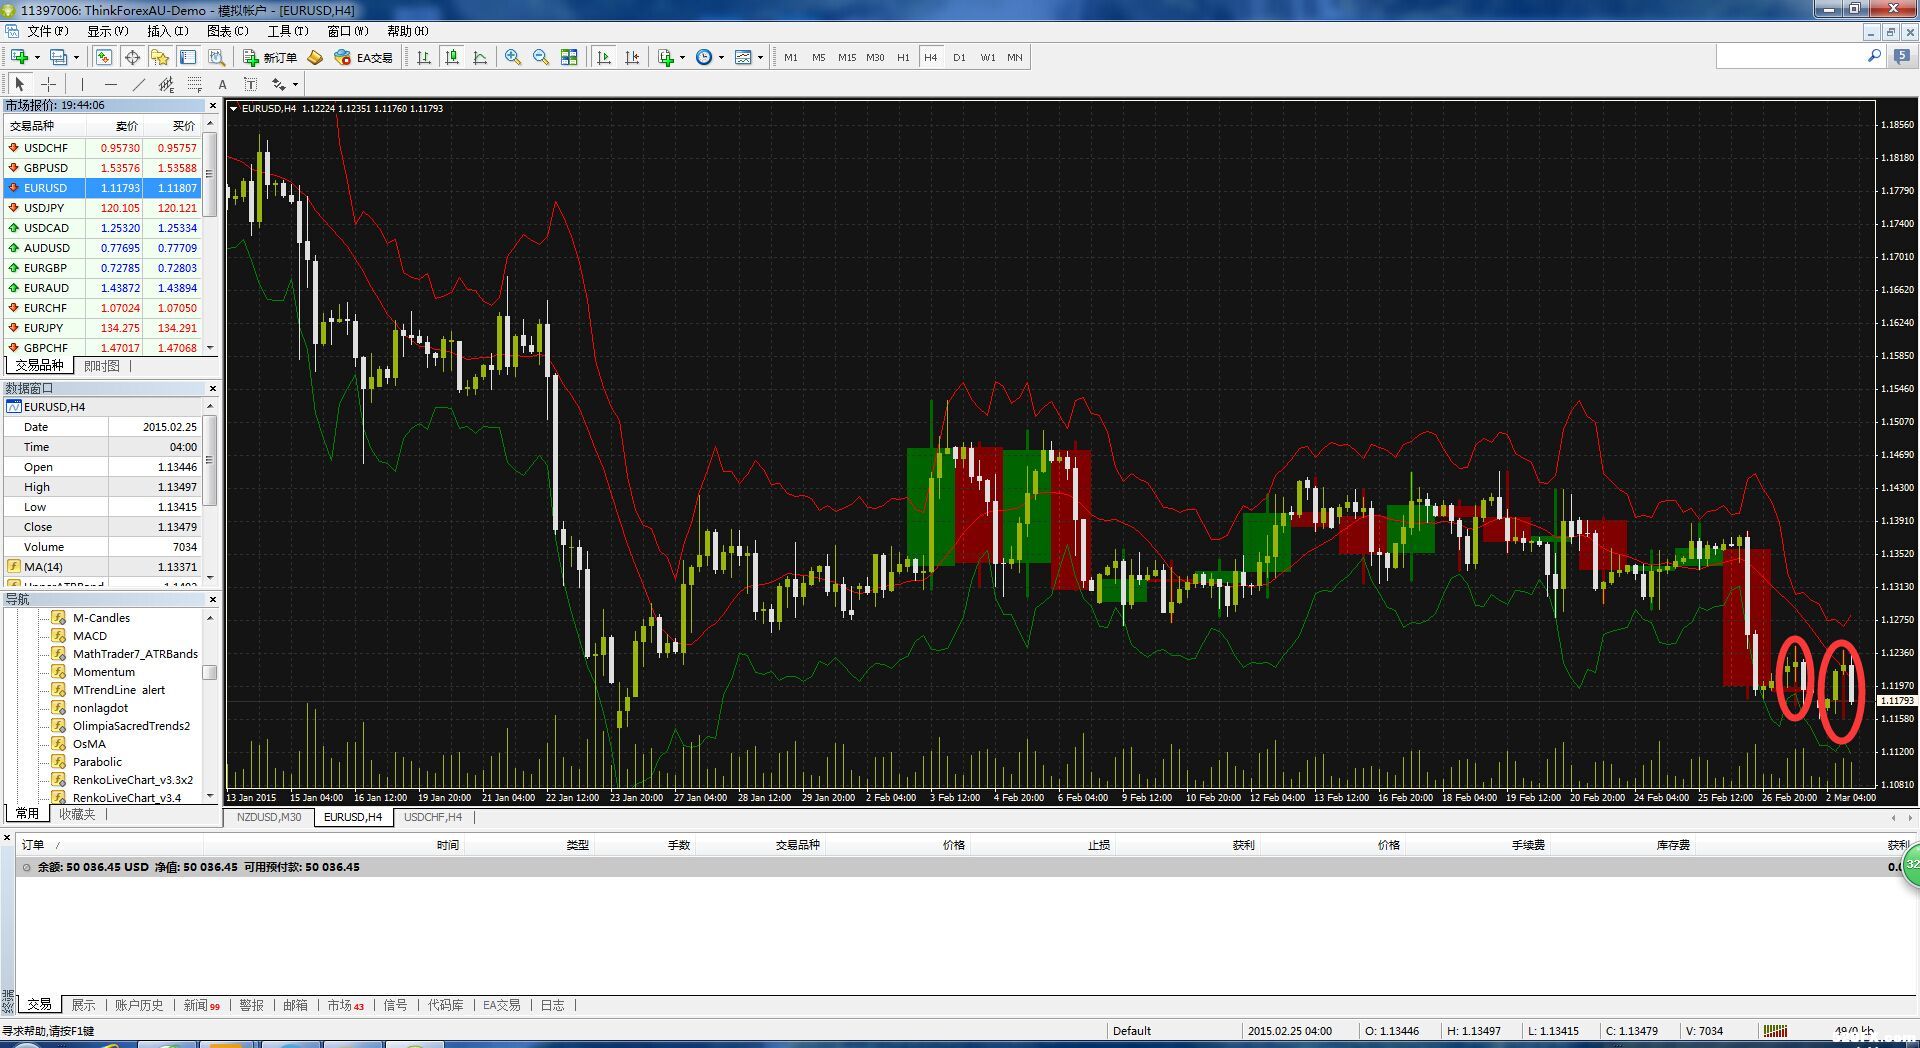Open the Strategy Tester icon
Screen dimensions: 1920x1048
pyautogui.click(x=216, y=57)
